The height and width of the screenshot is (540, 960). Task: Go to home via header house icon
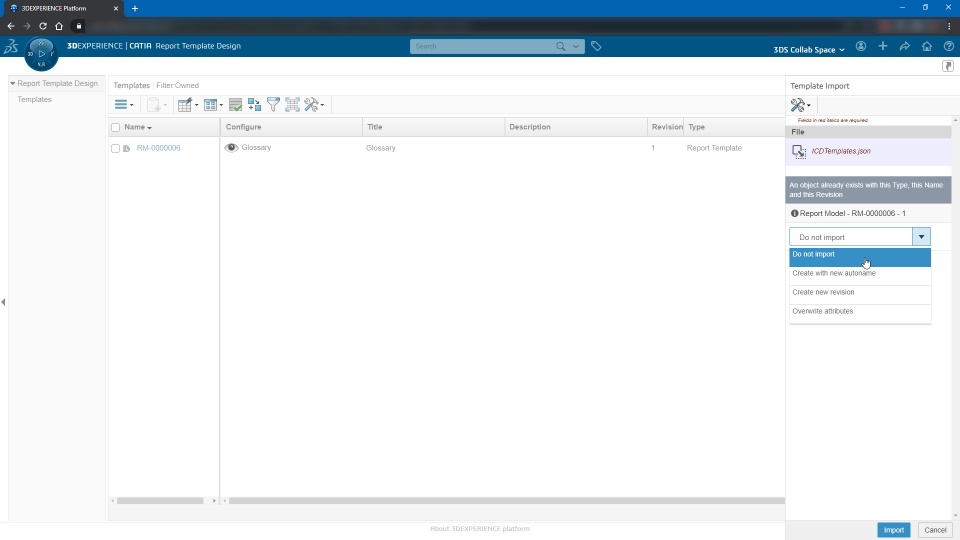click(x=927, y=47)
